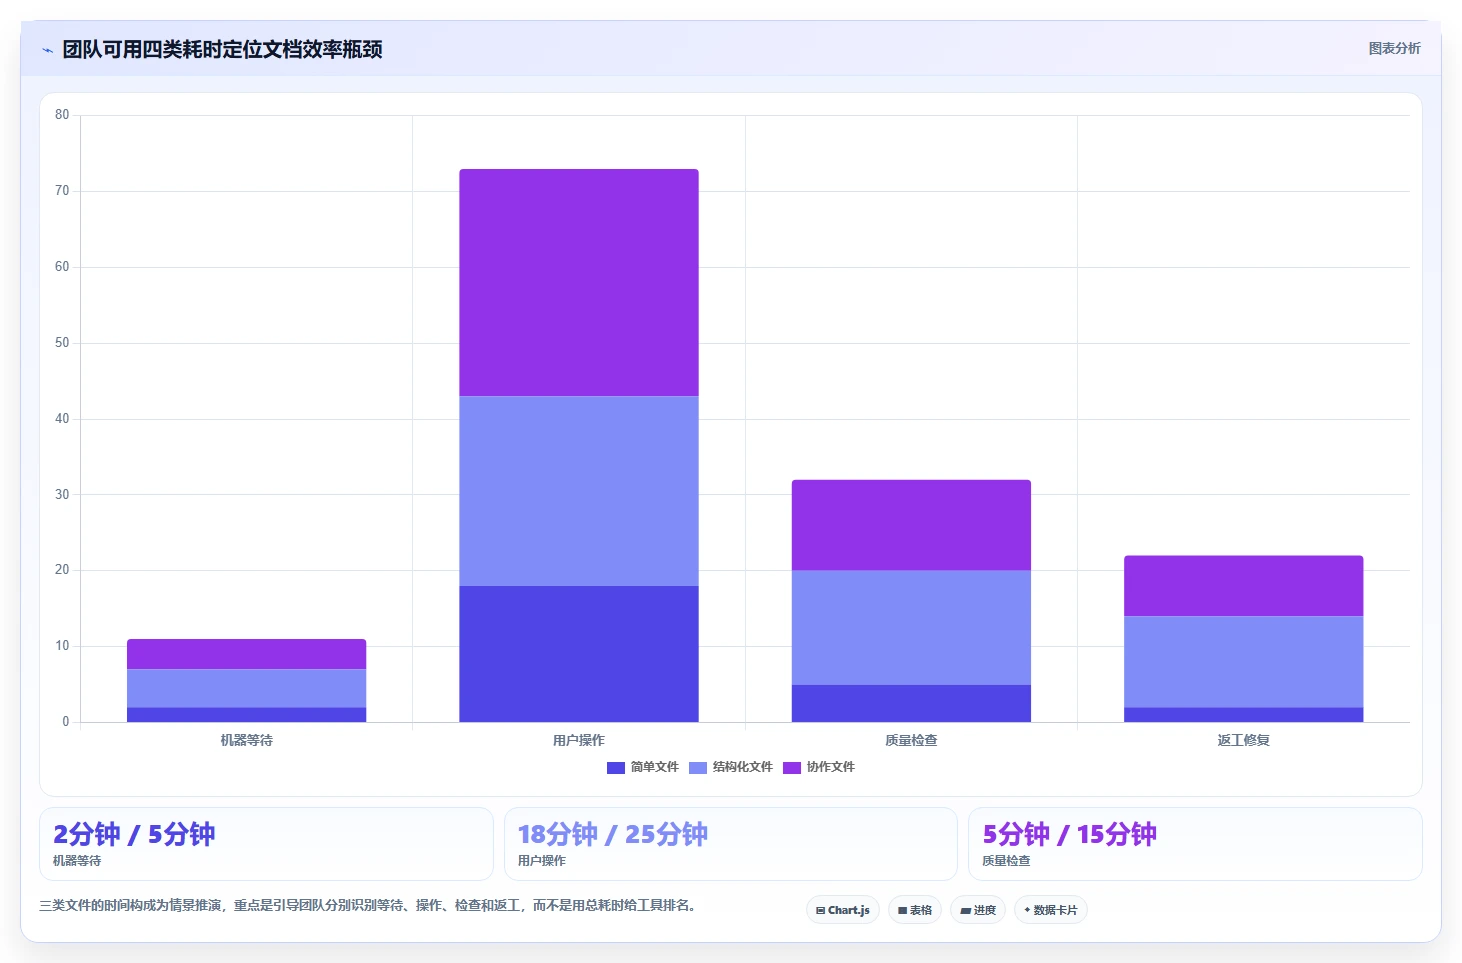Screen dimensions: 1462x963
Task: Select the 表格 tag pill
Action: coord(915,910)
